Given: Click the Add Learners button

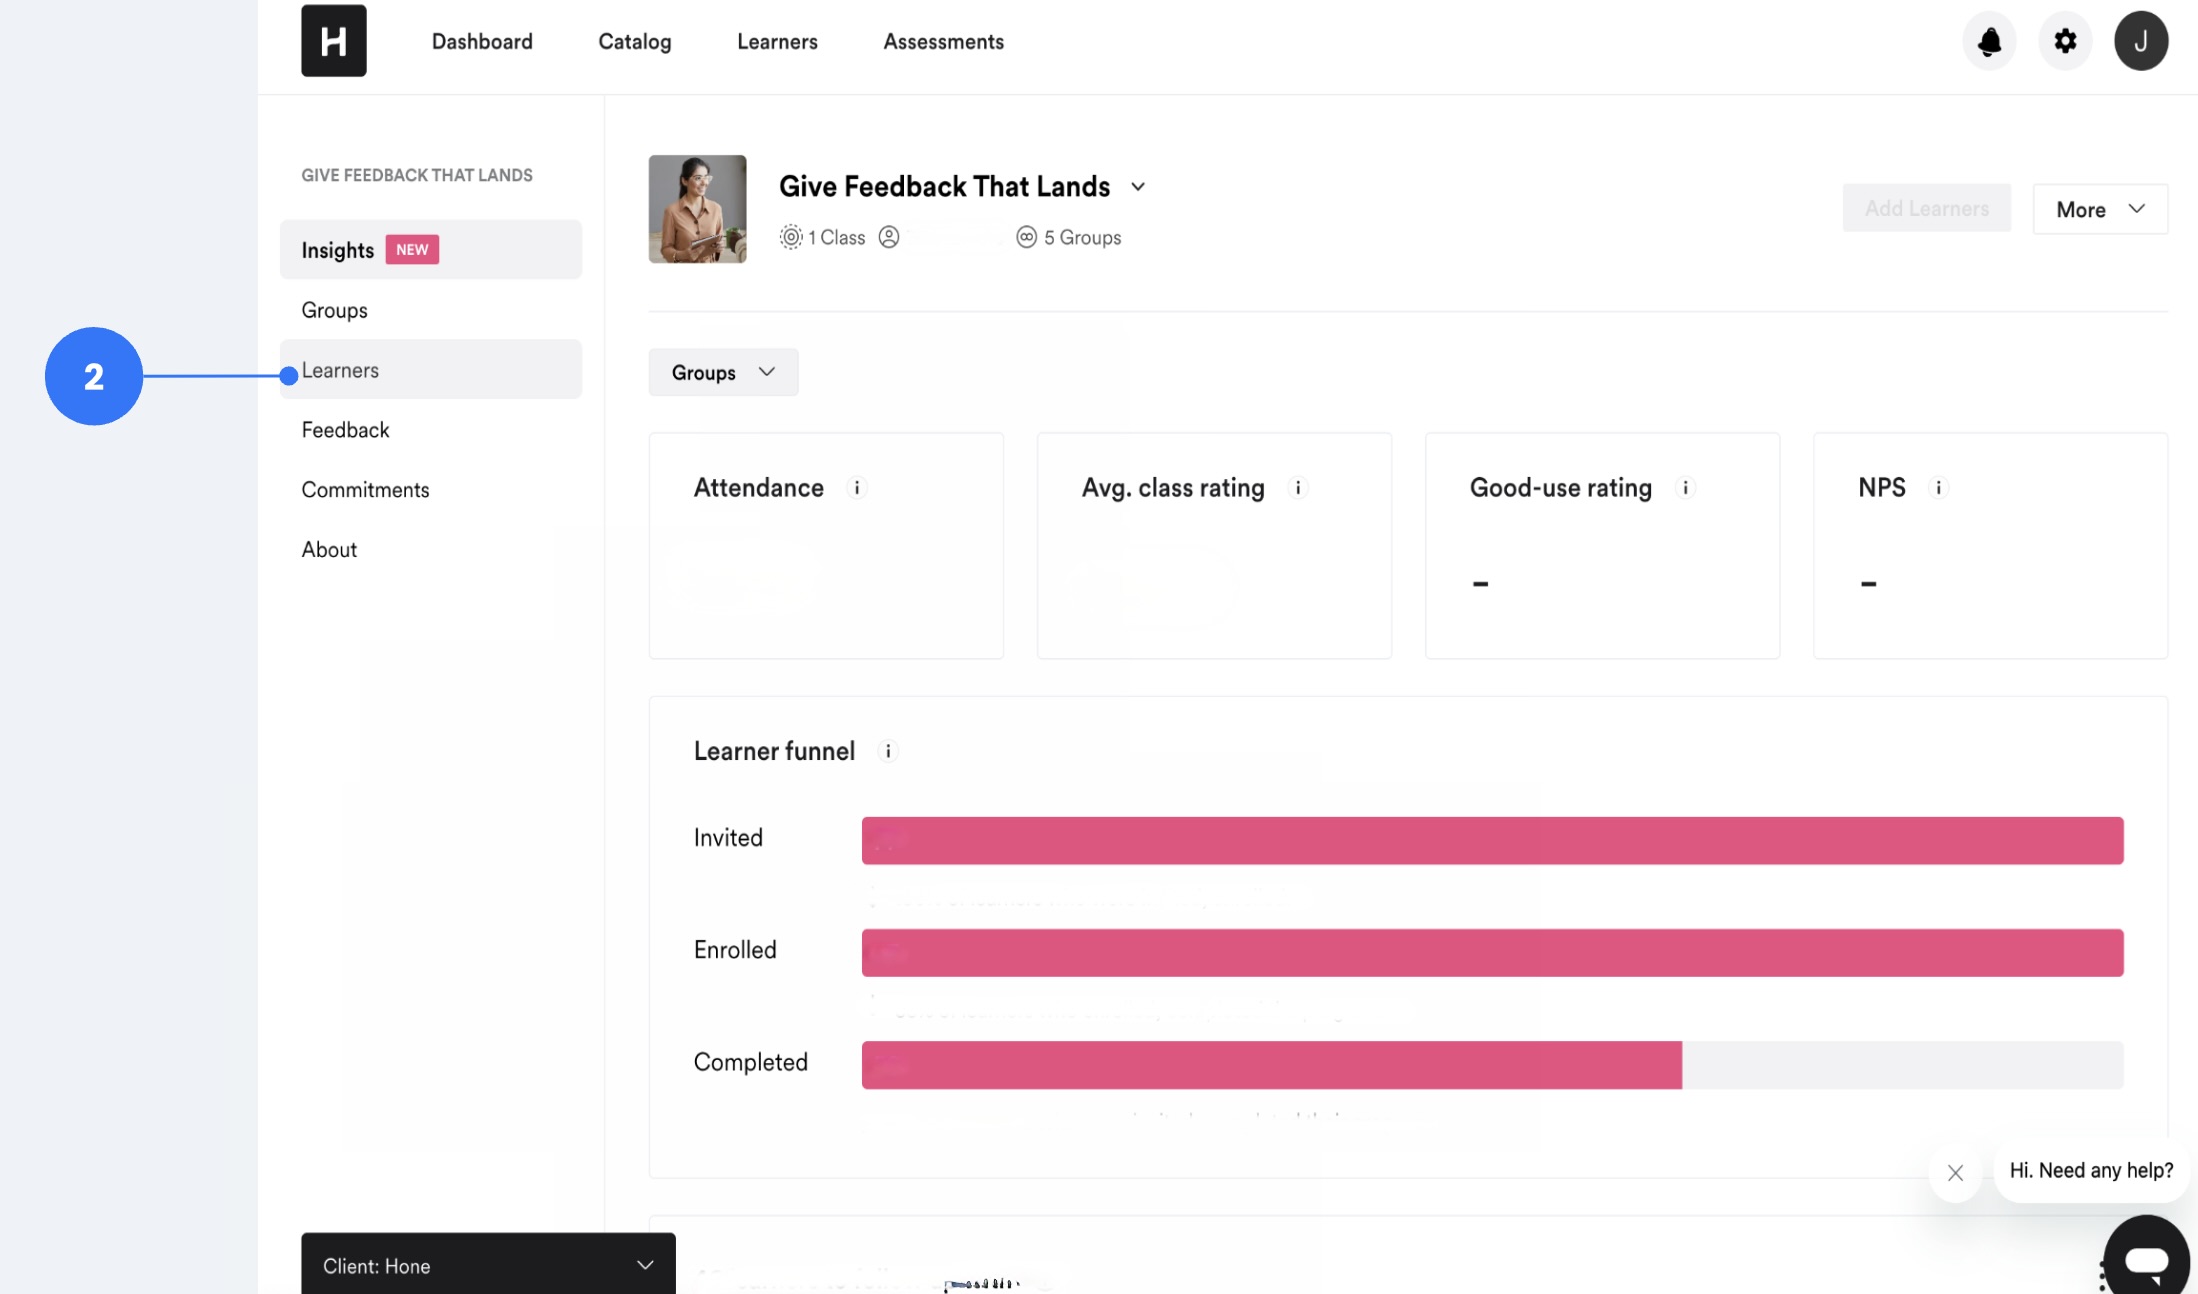Looking at the screenshot, I should (1926, 207).
